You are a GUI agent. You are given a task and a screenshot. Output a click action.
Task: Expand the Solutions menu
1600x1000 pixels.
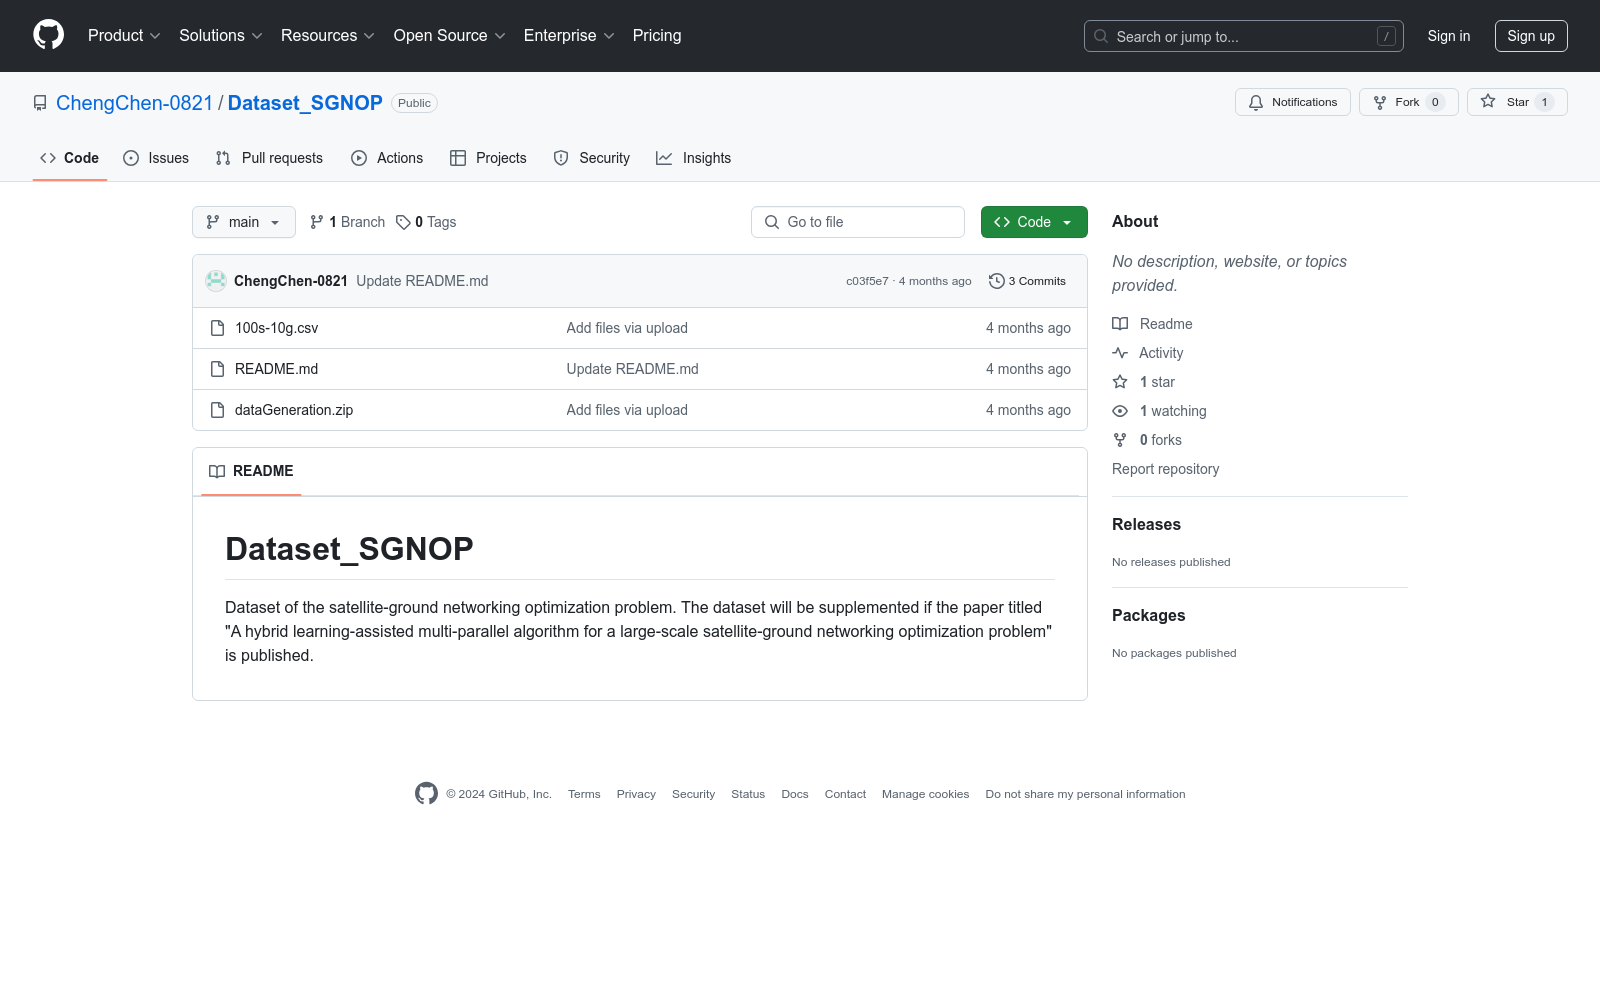pos(221,36)
